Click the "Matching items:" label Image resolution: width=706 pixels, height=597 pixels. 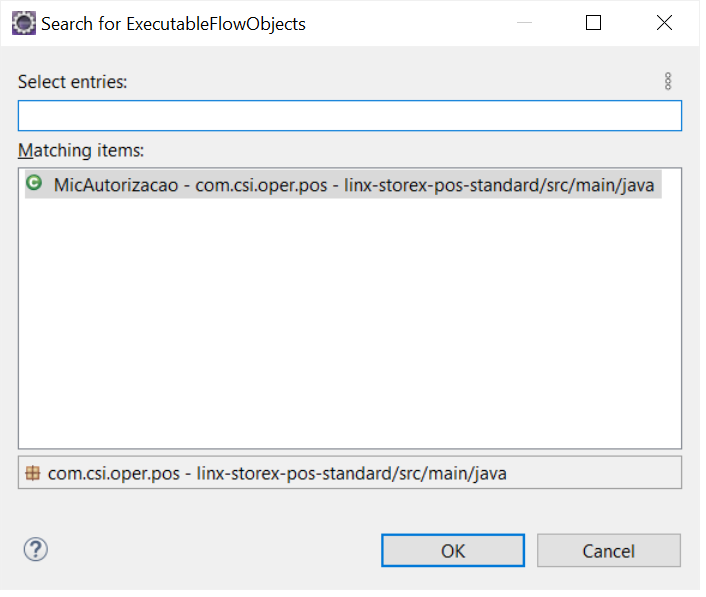[81, 151]
